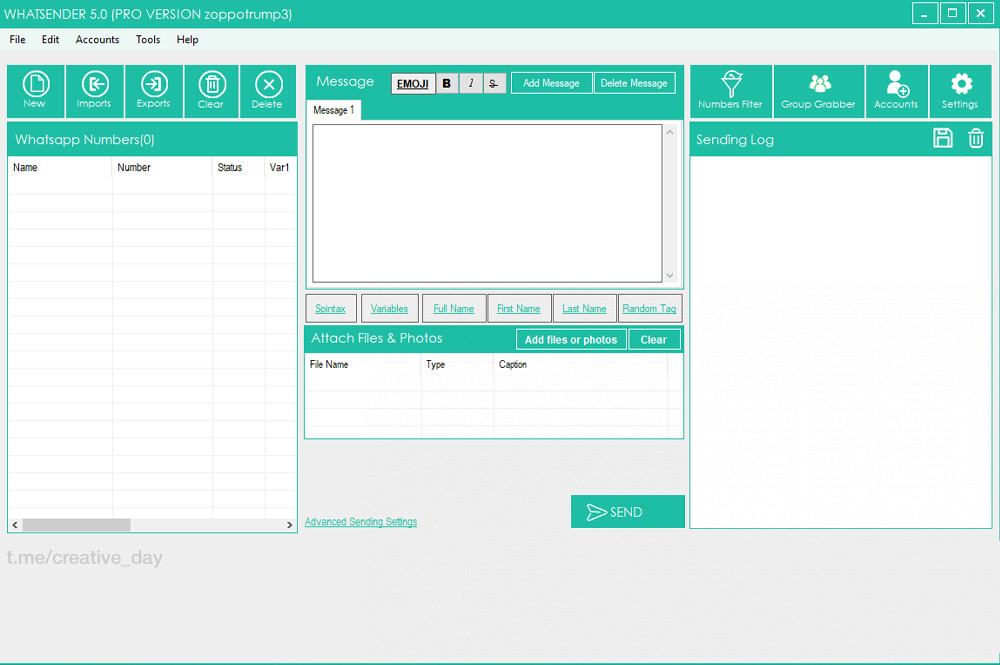Switch to the Message 1 tab
This screenshot has height=665, width=1000.
(333, 110)
